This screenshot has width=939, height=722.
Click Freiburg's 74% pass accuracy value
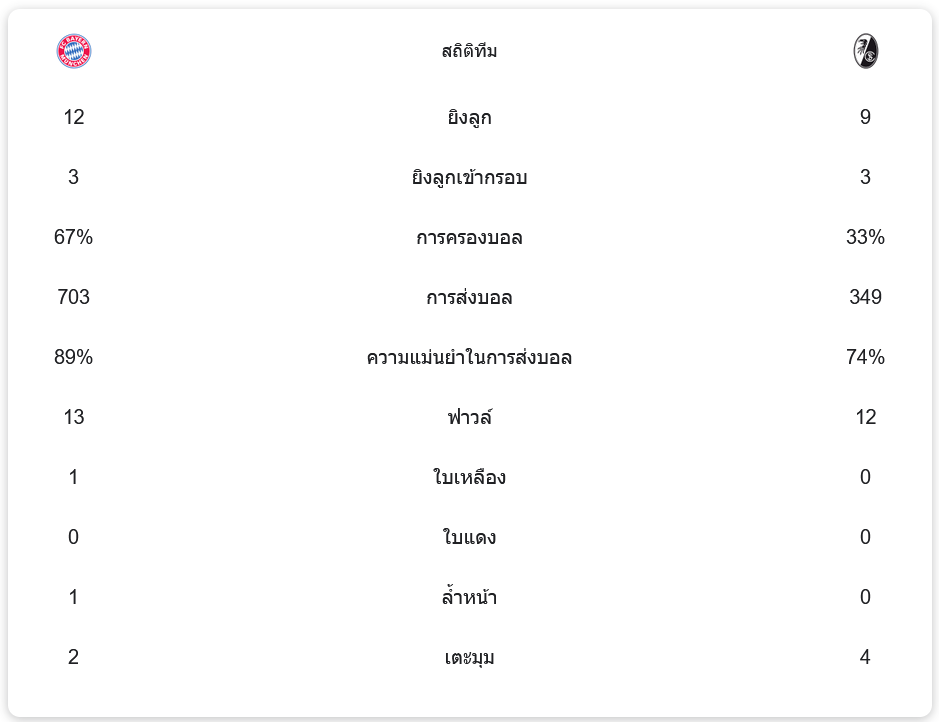[865, 358]
